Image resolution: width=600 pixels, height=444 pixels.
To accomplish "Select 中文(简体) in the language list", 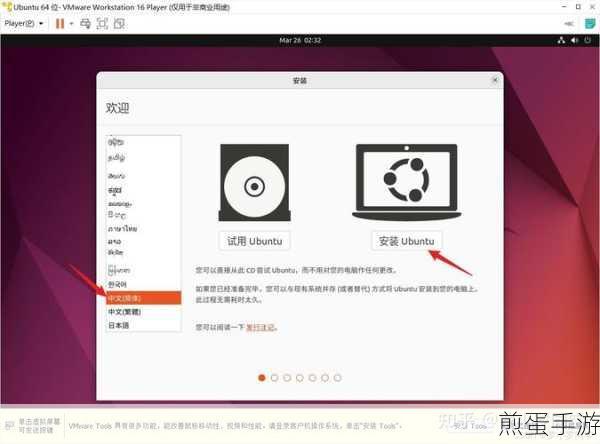I will coord(143,298).
